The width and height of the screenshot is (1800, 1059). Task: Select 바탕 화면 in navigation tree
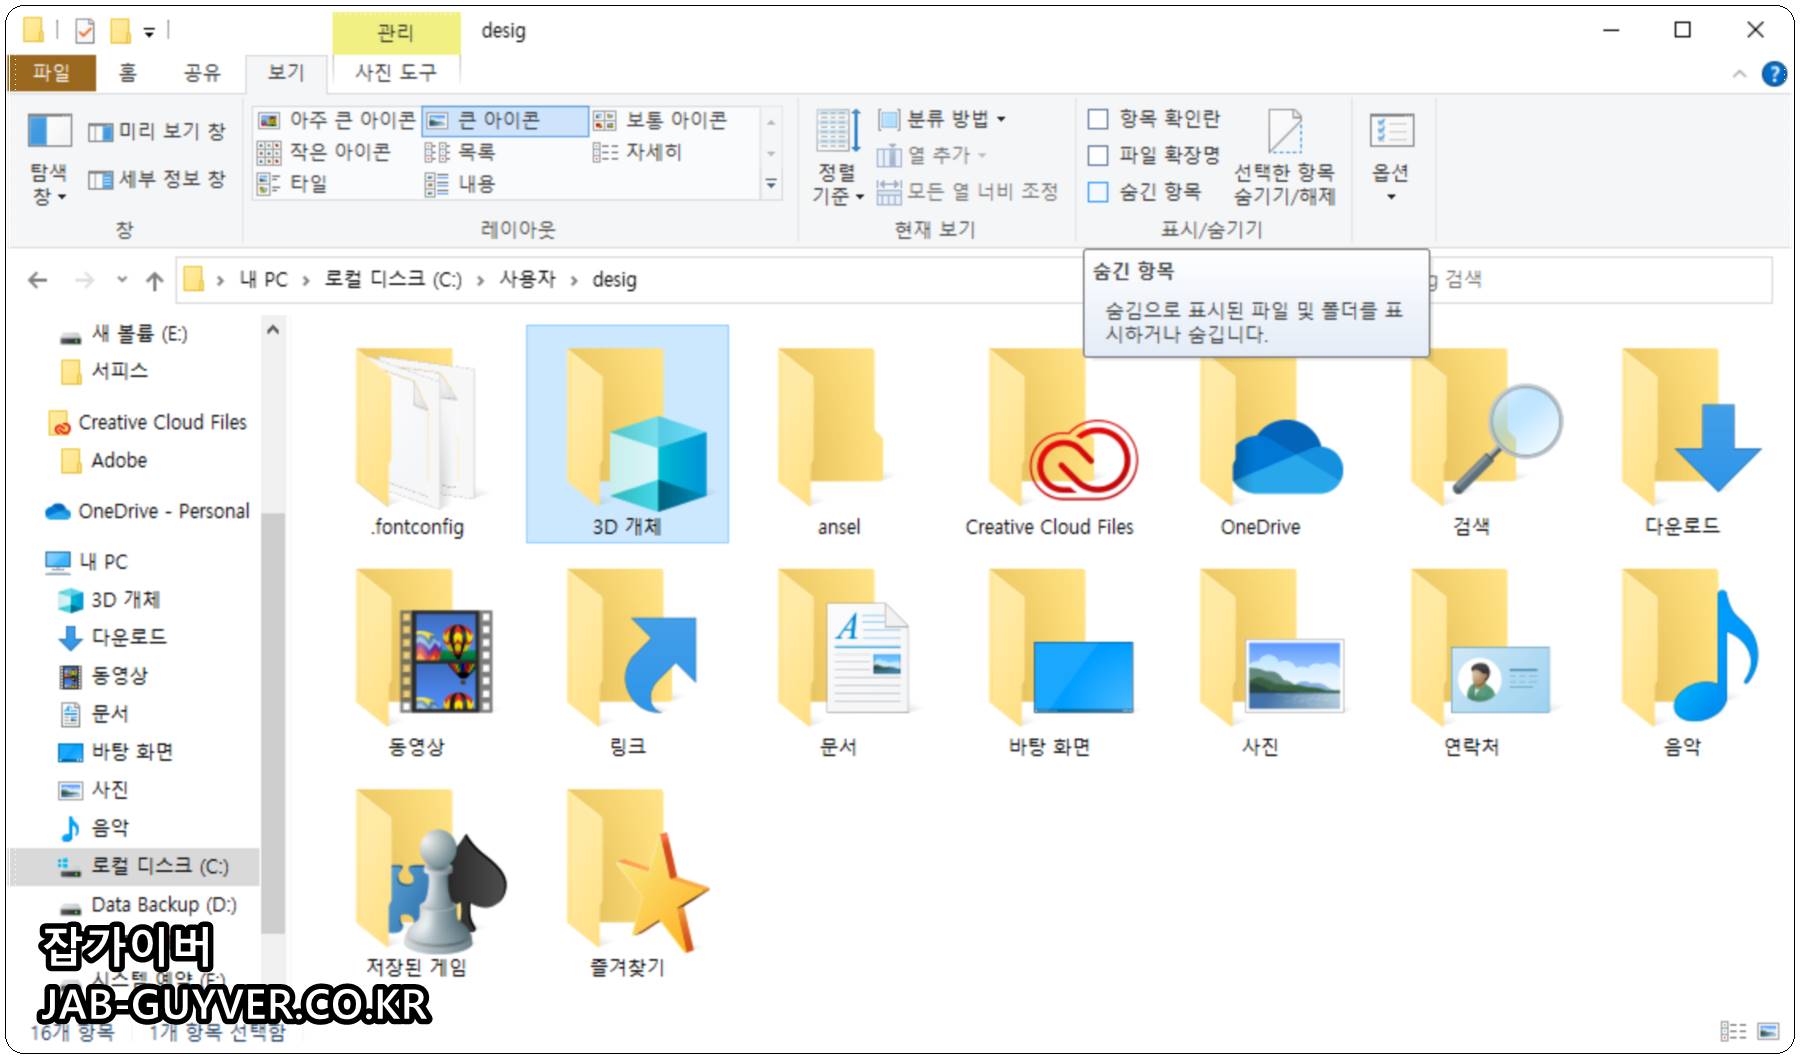pos(131,752)
